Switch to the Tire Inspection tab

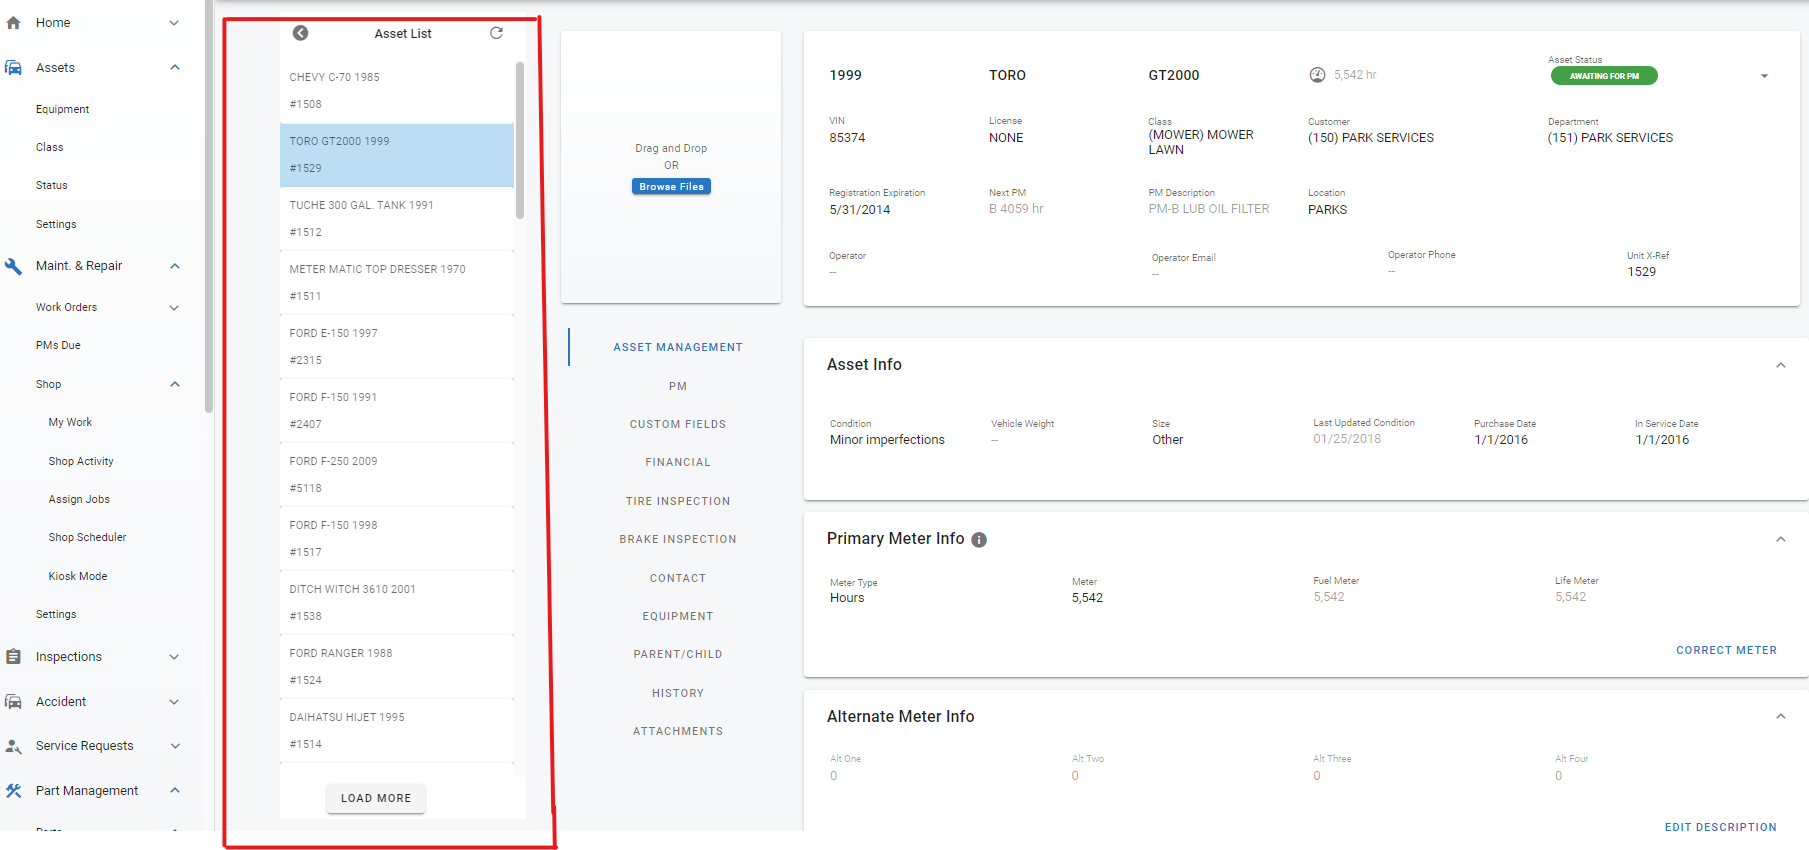(677, 501)
